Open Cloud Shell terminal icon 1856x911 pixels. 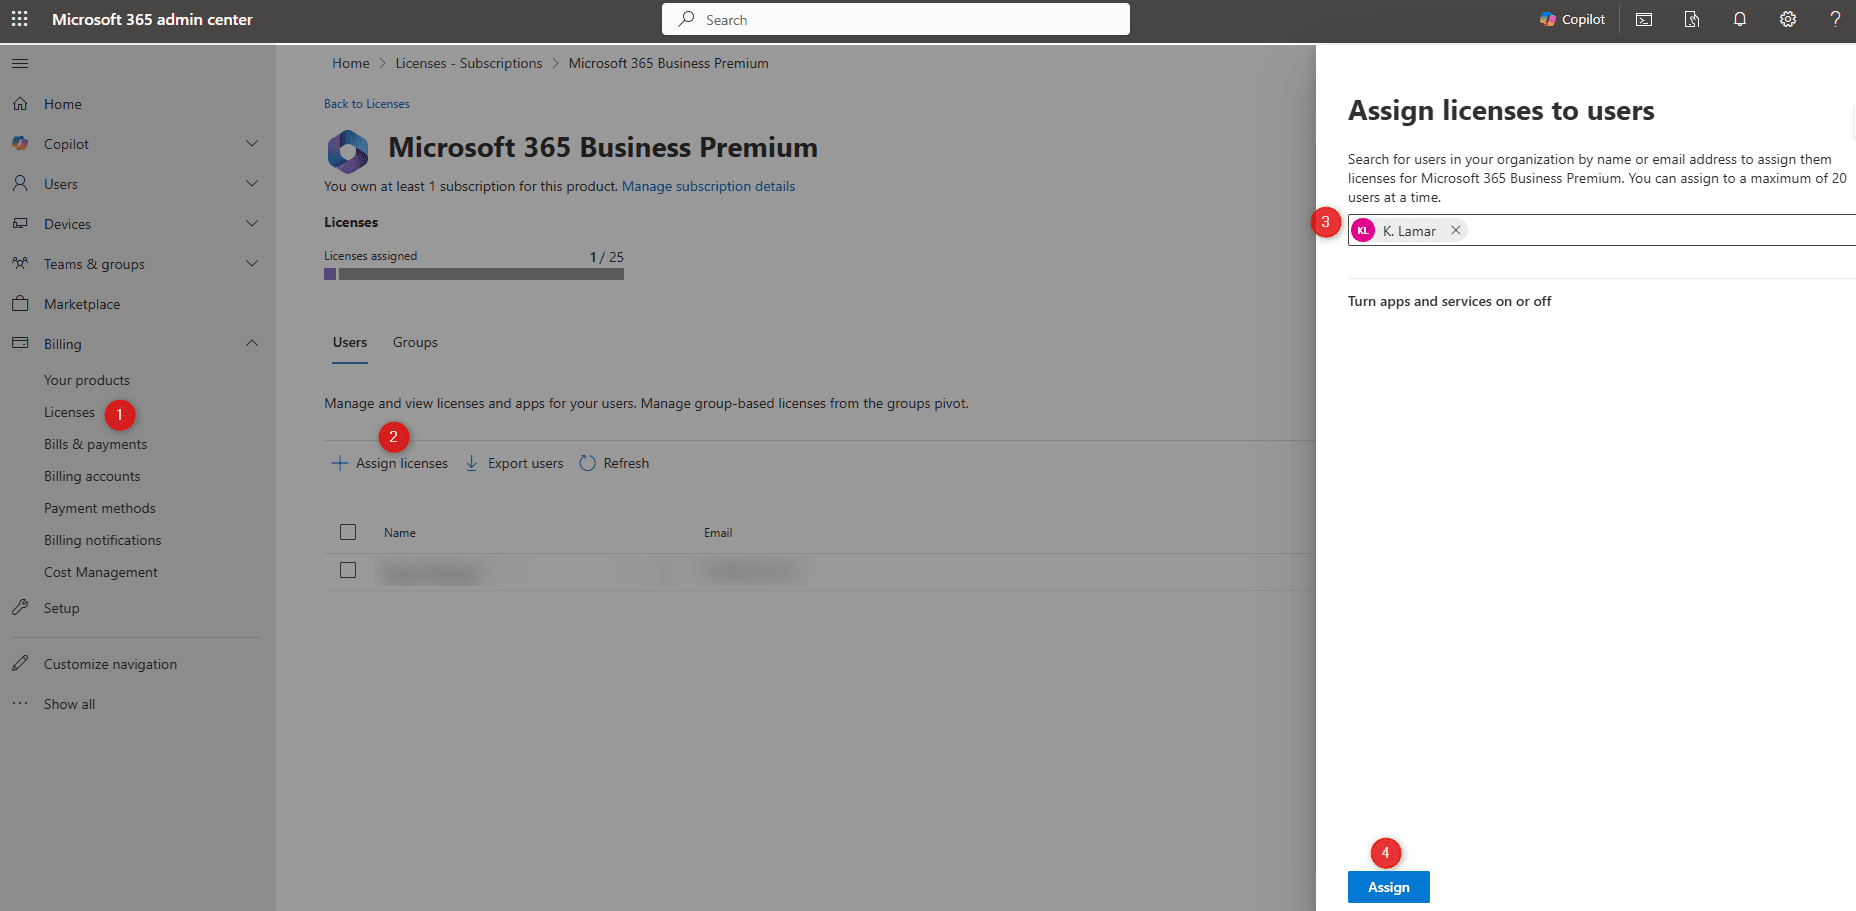tap(1644, 19)
